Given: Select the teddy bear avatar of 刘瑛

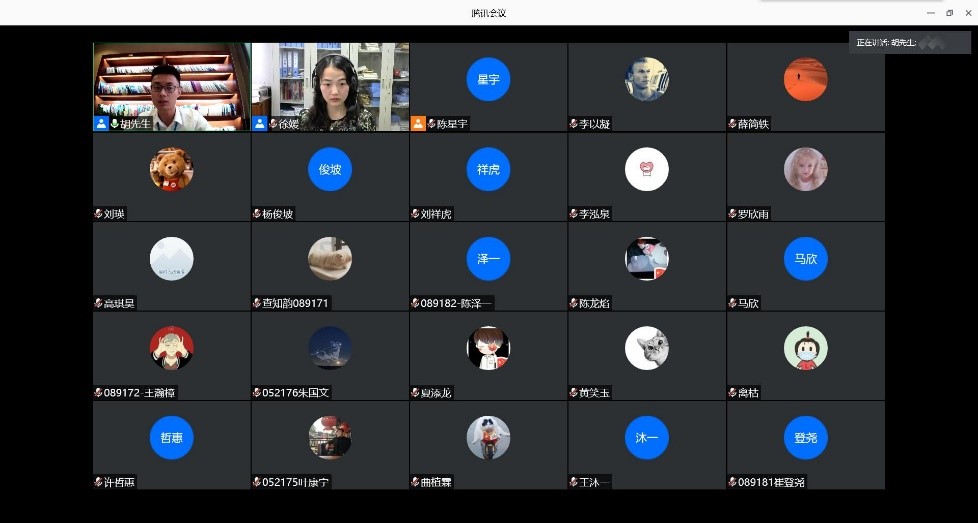Looking at the screenshot, I should coord(171,169).
